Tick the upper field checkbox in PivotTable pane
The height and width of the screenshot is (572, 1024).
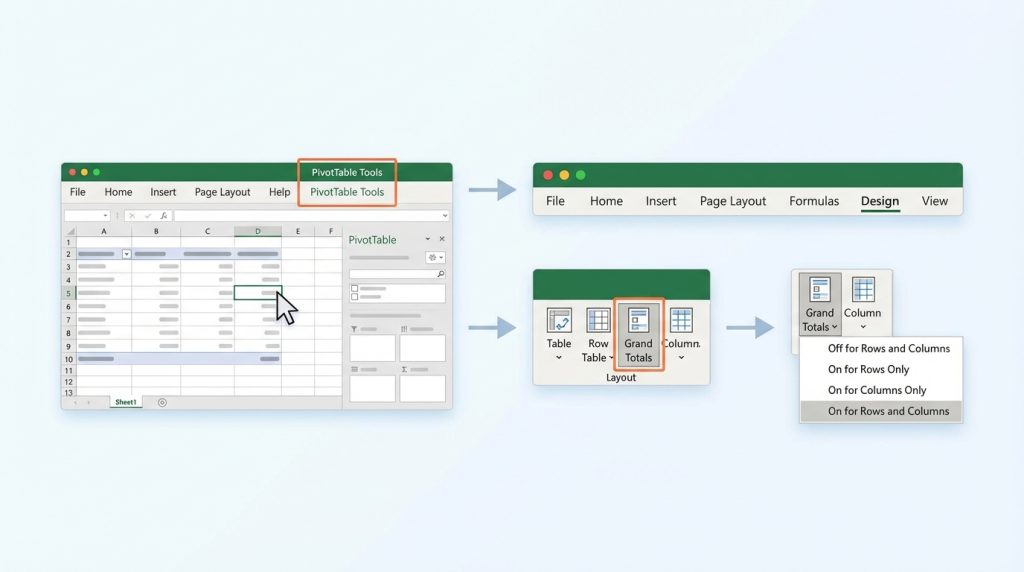(355, 288)
